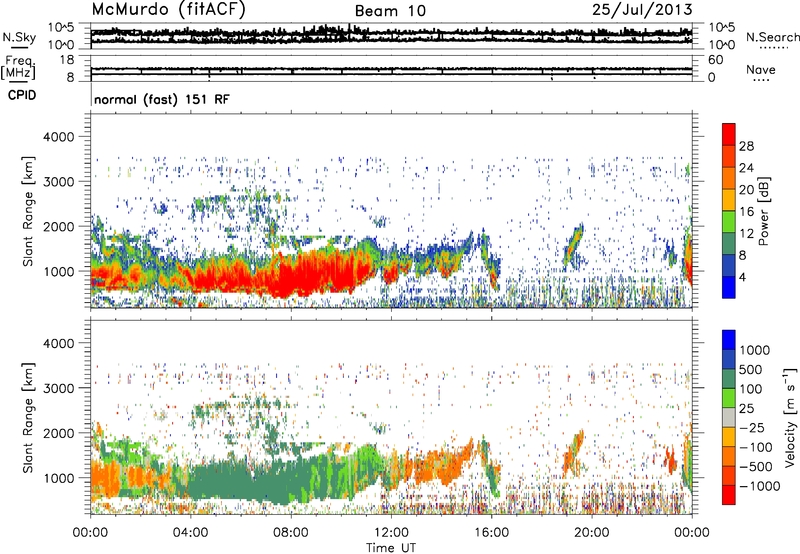
Task: Click the 18 tick on frequency axis
Action: 67,60
